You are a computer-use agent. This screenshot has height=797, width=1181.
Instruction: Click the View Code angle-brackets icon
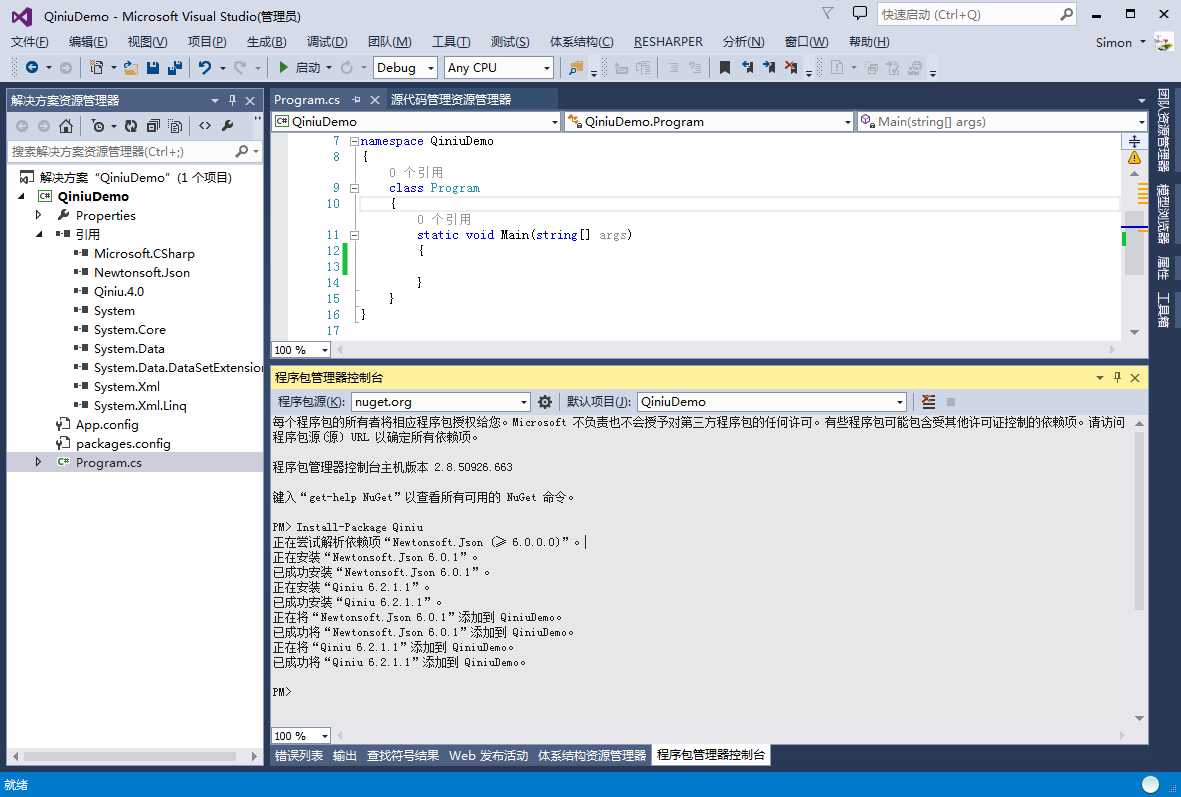point(205,126)
